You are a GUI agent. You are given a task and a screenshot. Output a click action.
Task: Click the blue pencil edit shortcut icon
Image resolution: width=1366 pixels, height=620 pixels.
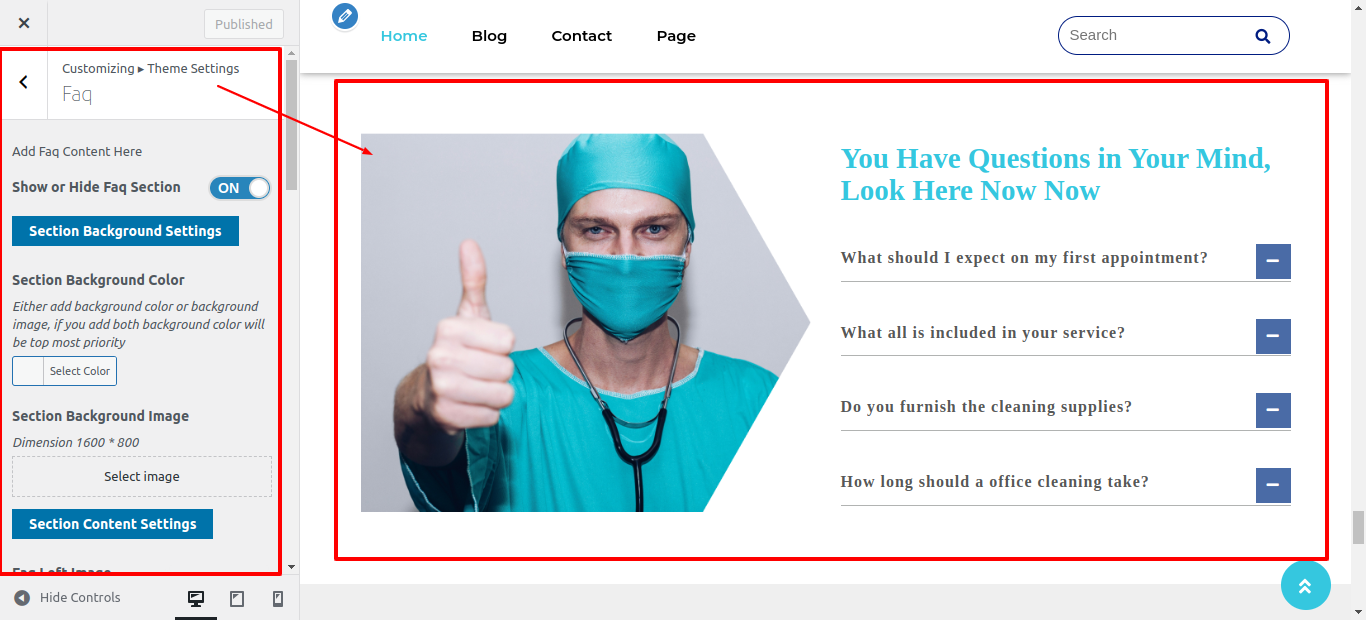click(345, 16)
